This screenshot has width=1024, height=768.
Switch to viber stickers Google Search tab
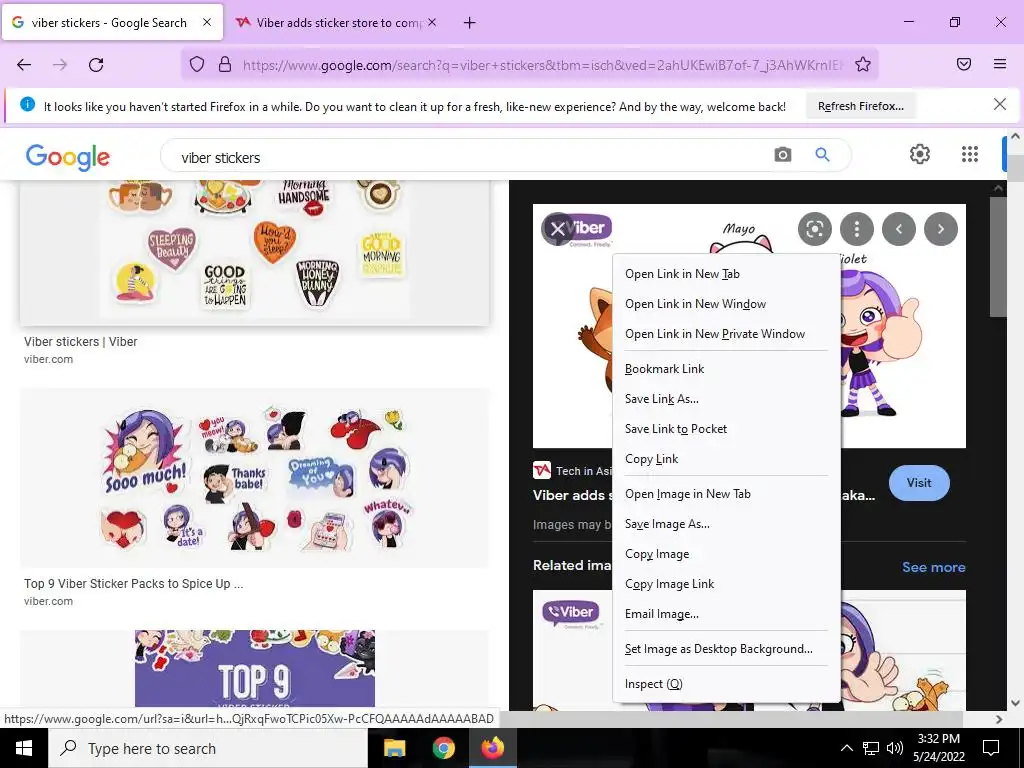[x=112, y=23]
